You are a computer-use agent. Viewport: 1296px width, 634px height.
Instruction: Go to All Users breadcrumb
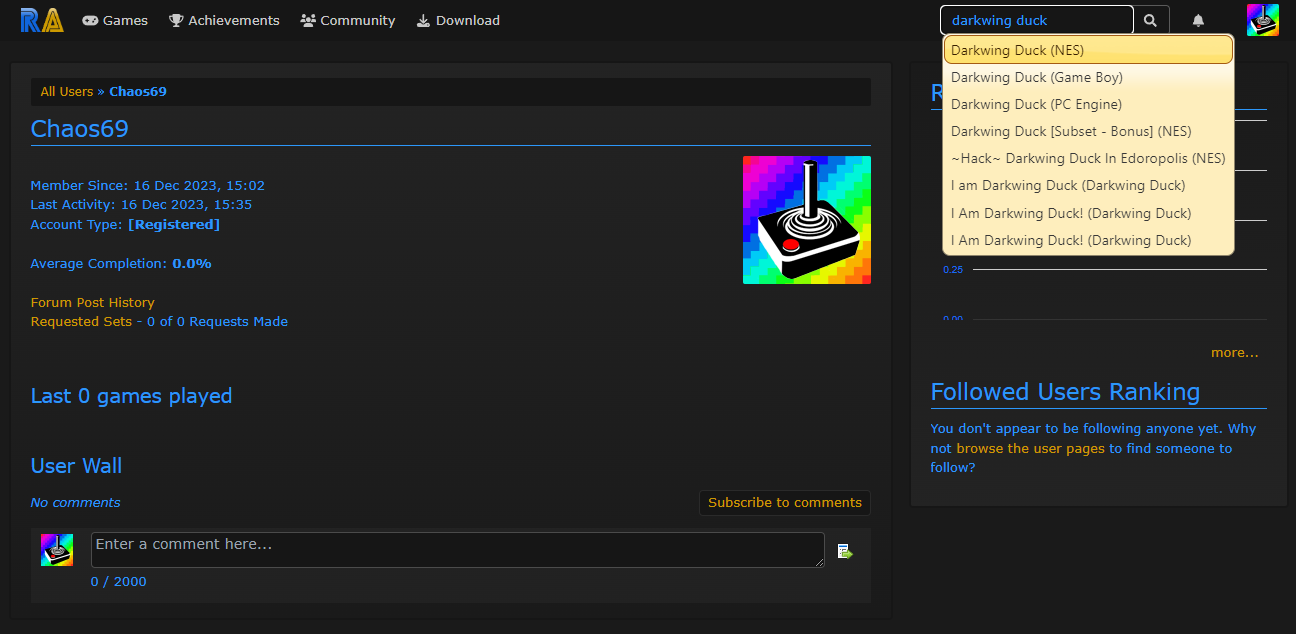coord(67,91)
